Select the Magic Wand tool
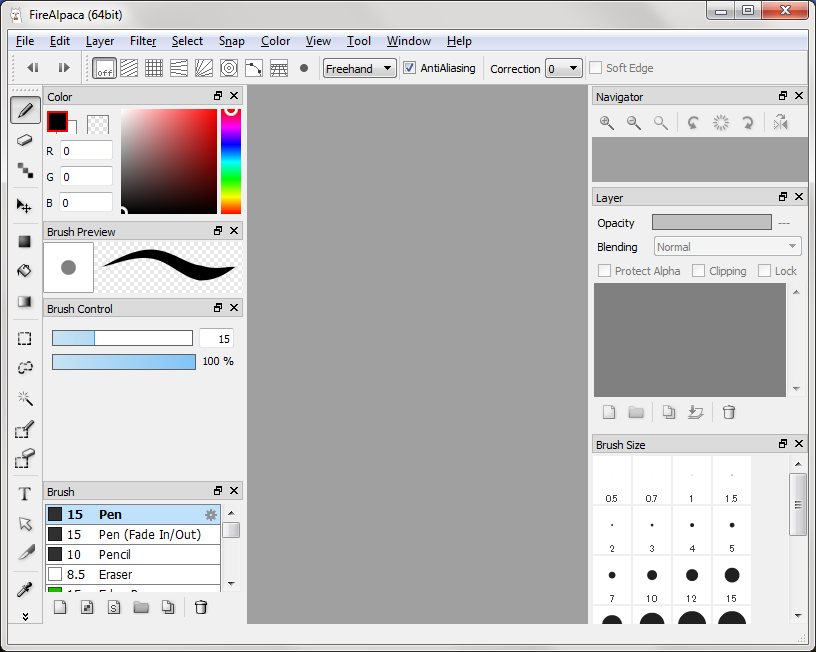Screen dimensions: 816x652 click(24, 398)
